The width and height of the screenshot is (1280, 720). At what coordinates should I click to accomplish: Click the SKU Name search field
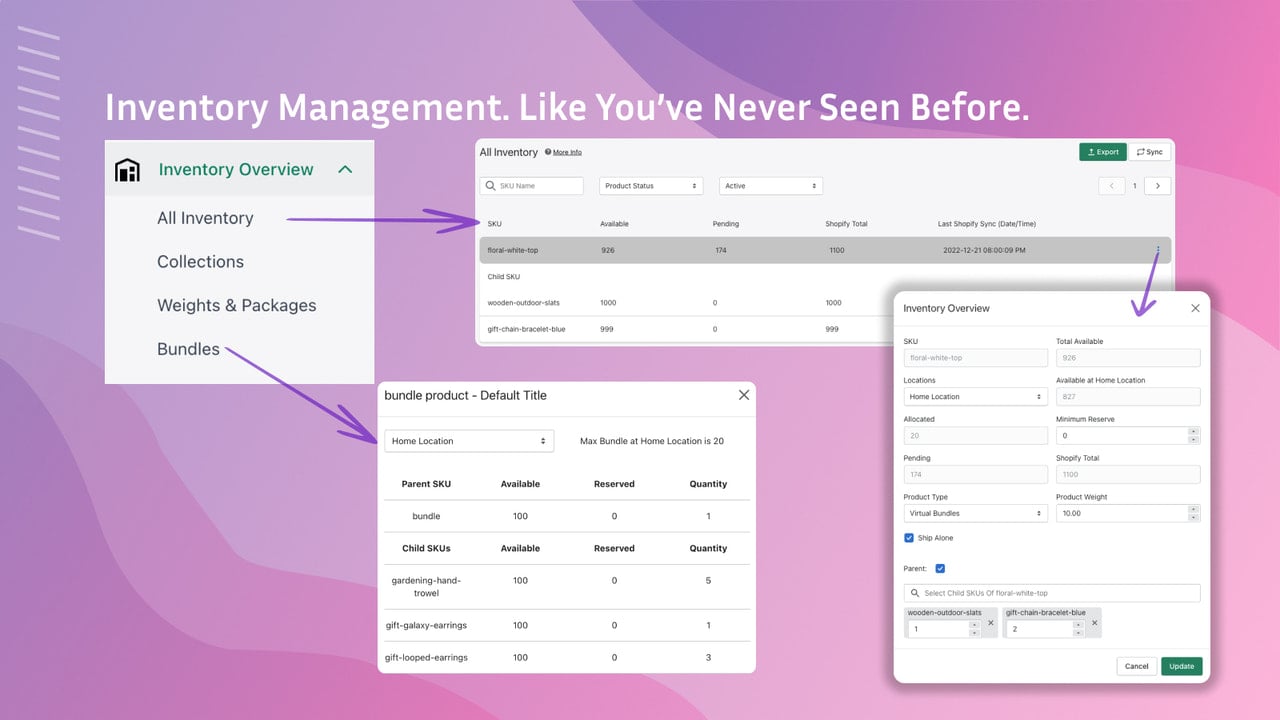click(532, 186)
